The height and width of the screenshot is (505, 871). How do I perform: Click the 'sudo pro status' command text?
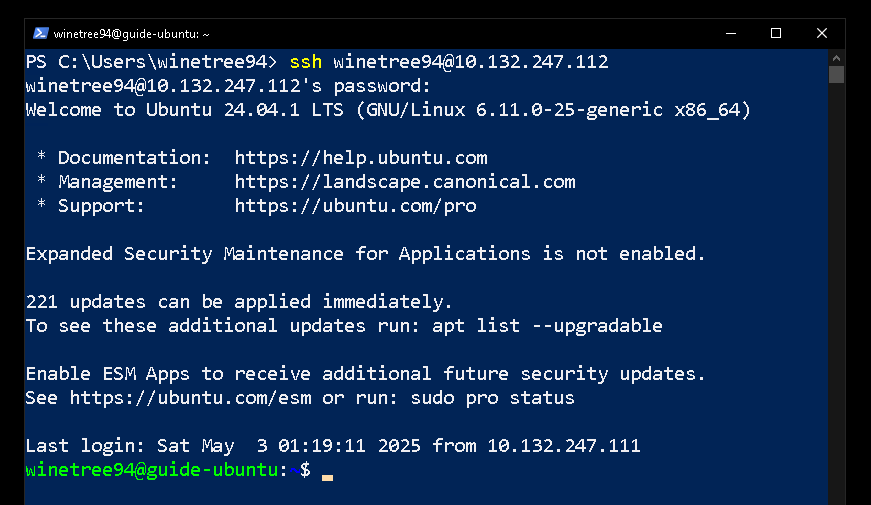pos(492,398)
